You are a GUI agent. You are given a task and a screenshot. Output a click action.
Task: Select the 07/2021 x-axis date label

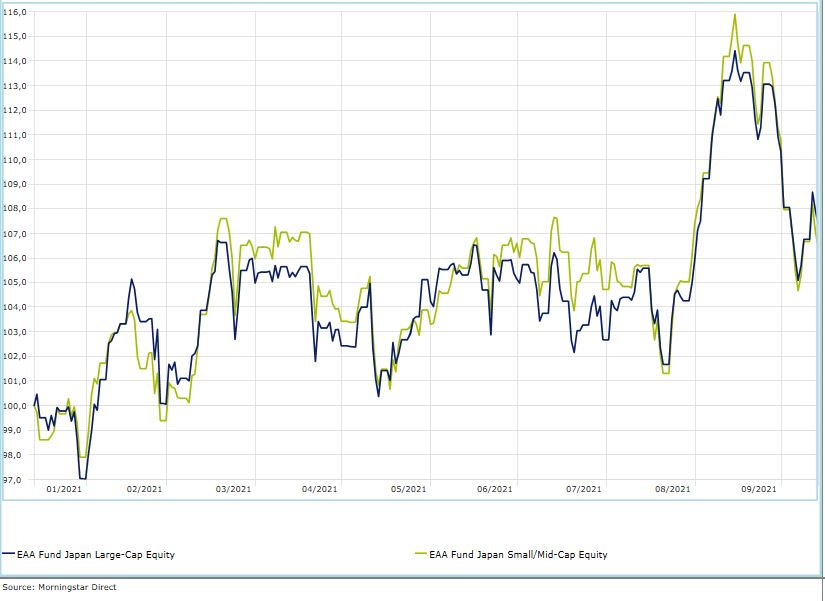[x=583, y=489]
